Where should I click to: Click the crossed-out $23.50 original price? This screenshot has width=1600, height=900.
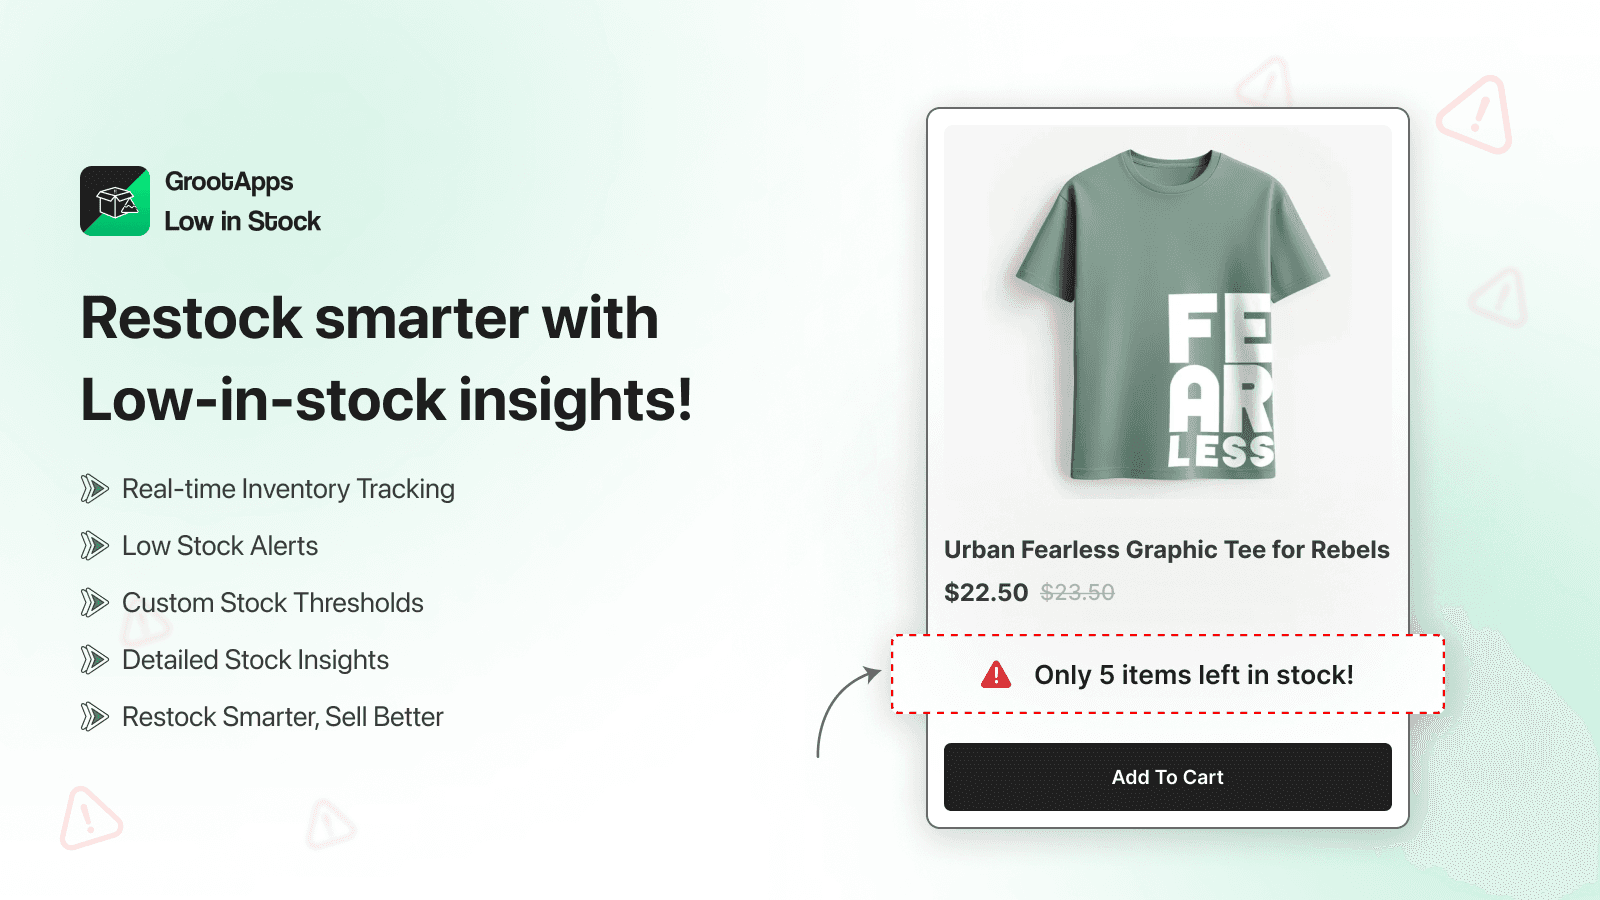1077,593
